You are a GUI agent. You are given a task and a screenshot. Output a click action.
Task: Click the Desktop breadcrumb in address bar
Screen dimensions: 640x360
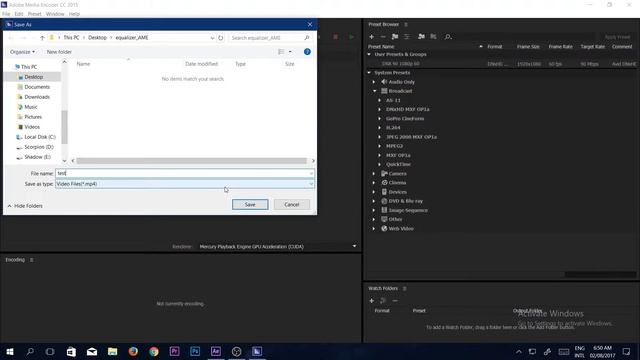pos(97,38)
